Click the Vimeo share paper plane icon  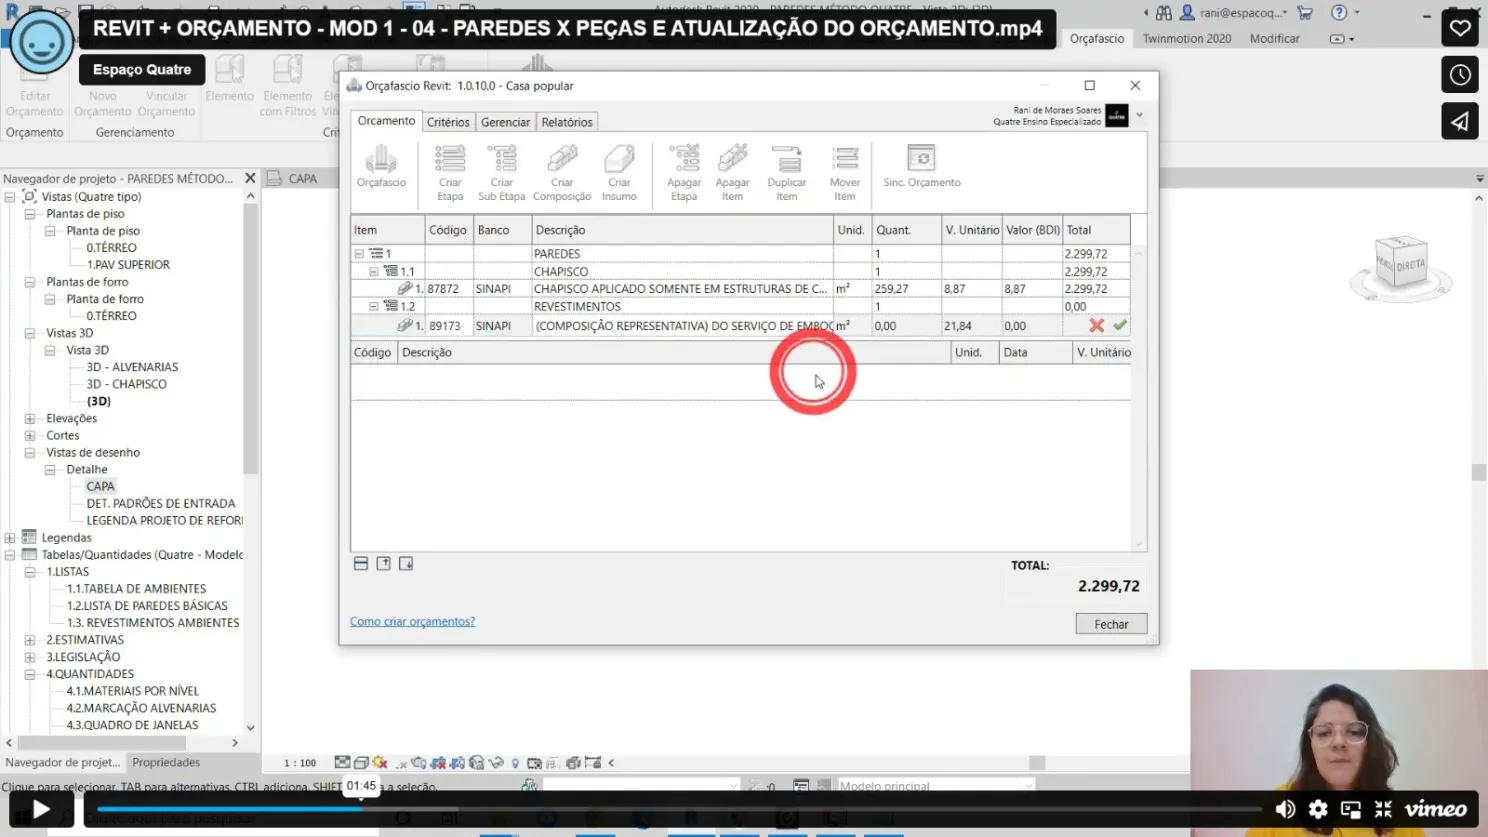(1460, 122)
